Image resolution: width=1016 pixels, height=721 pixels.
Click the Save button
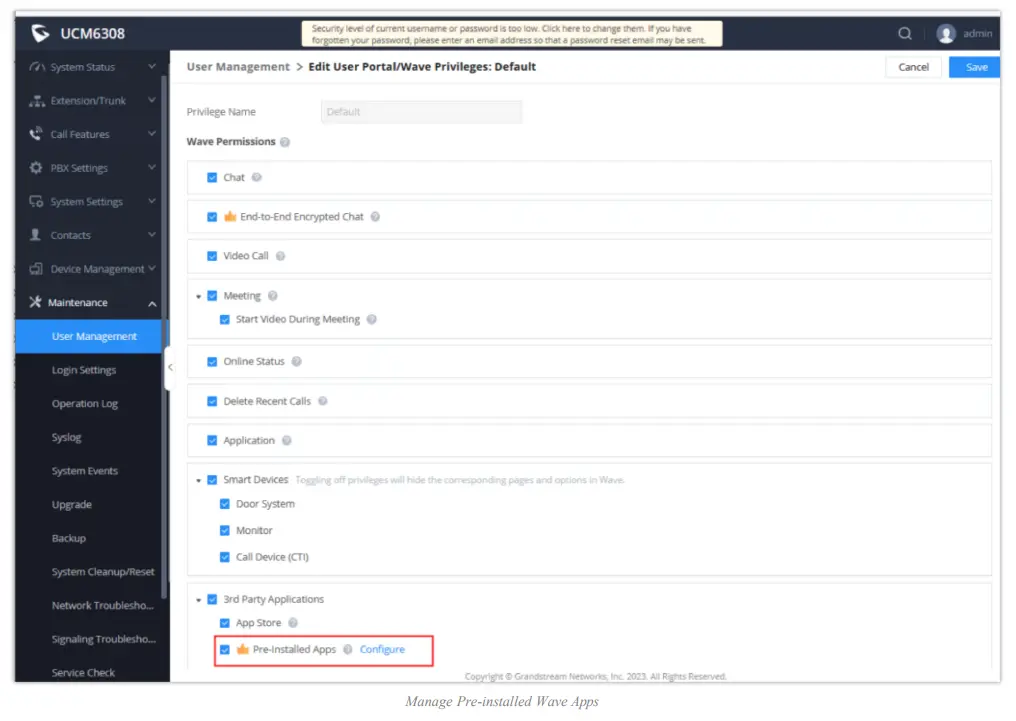pyautogui.click(x=975, y=67)
